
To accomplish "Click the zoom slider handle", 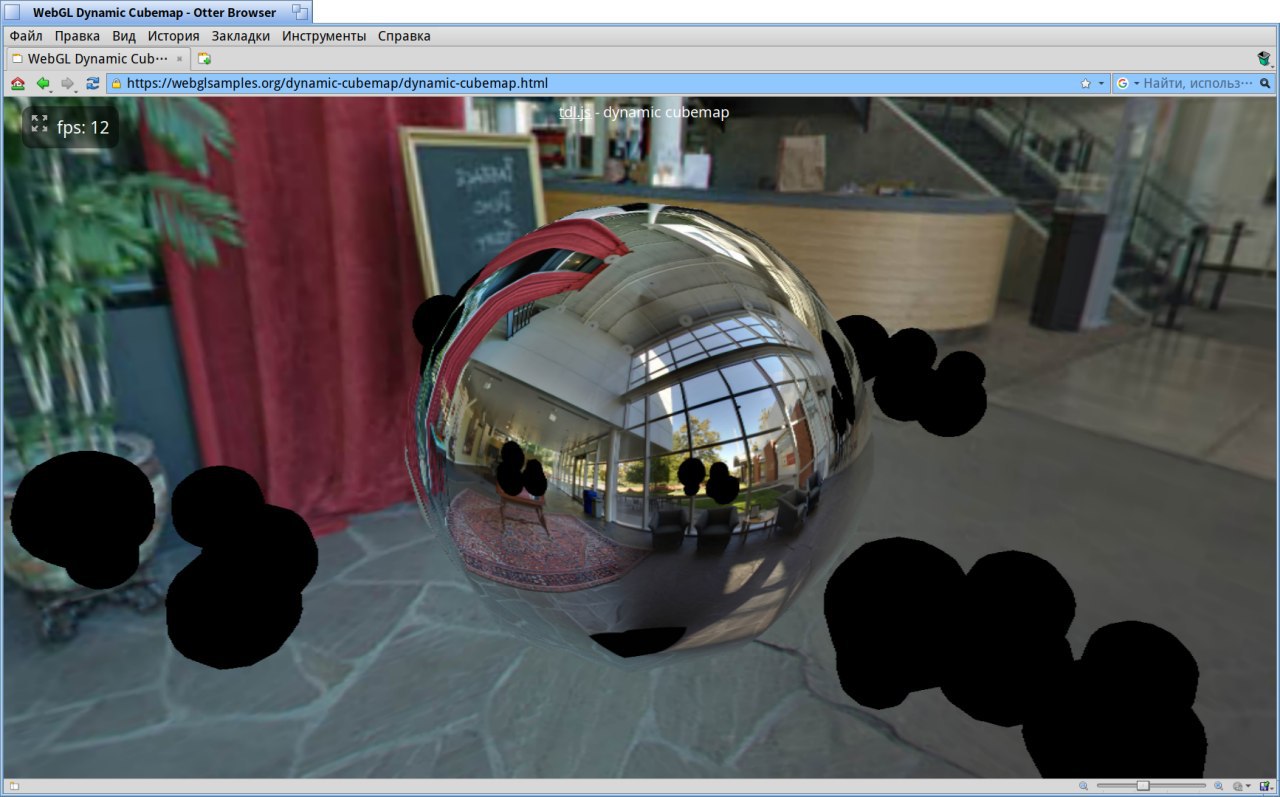I will click(1143, 786).
